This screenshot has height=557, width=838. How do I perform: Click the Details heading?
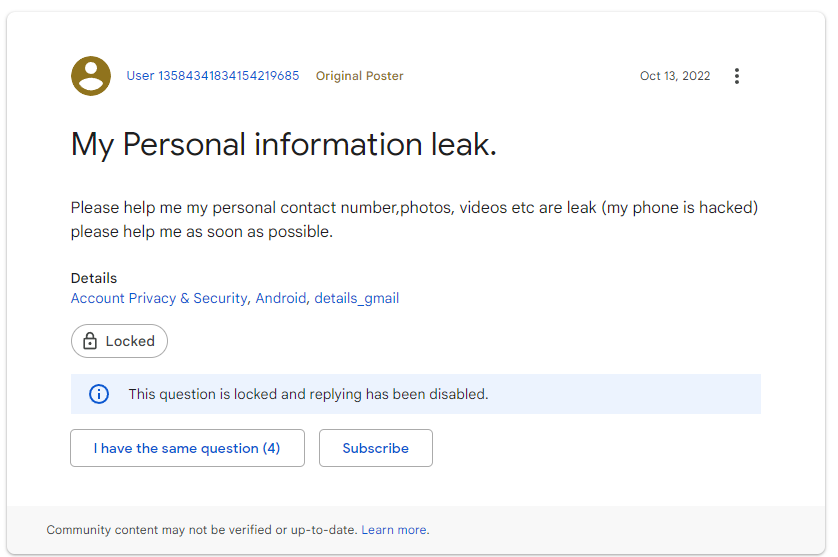[94, 278]
